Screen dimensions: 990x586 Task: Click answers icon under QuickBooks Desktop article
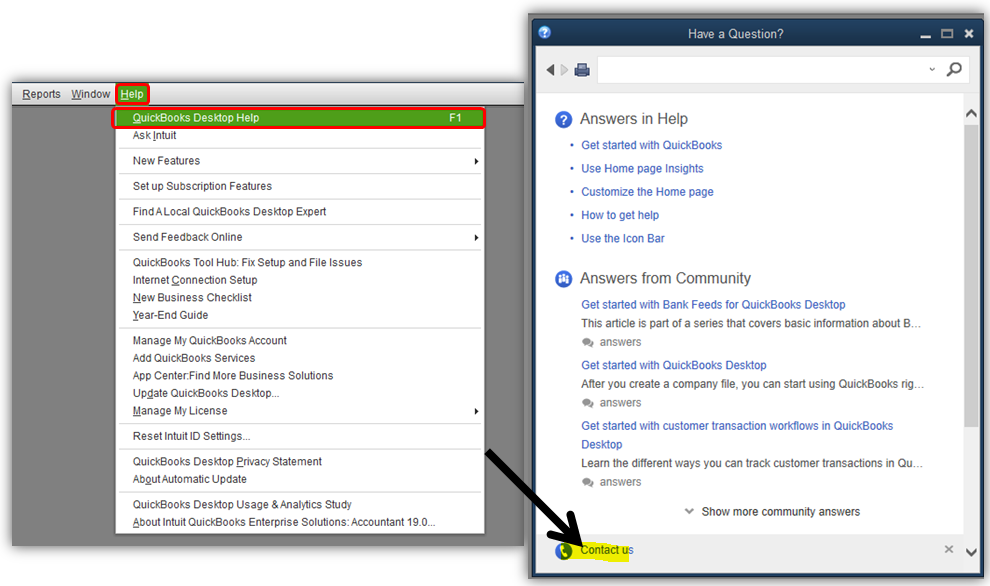tap(588, 403)
